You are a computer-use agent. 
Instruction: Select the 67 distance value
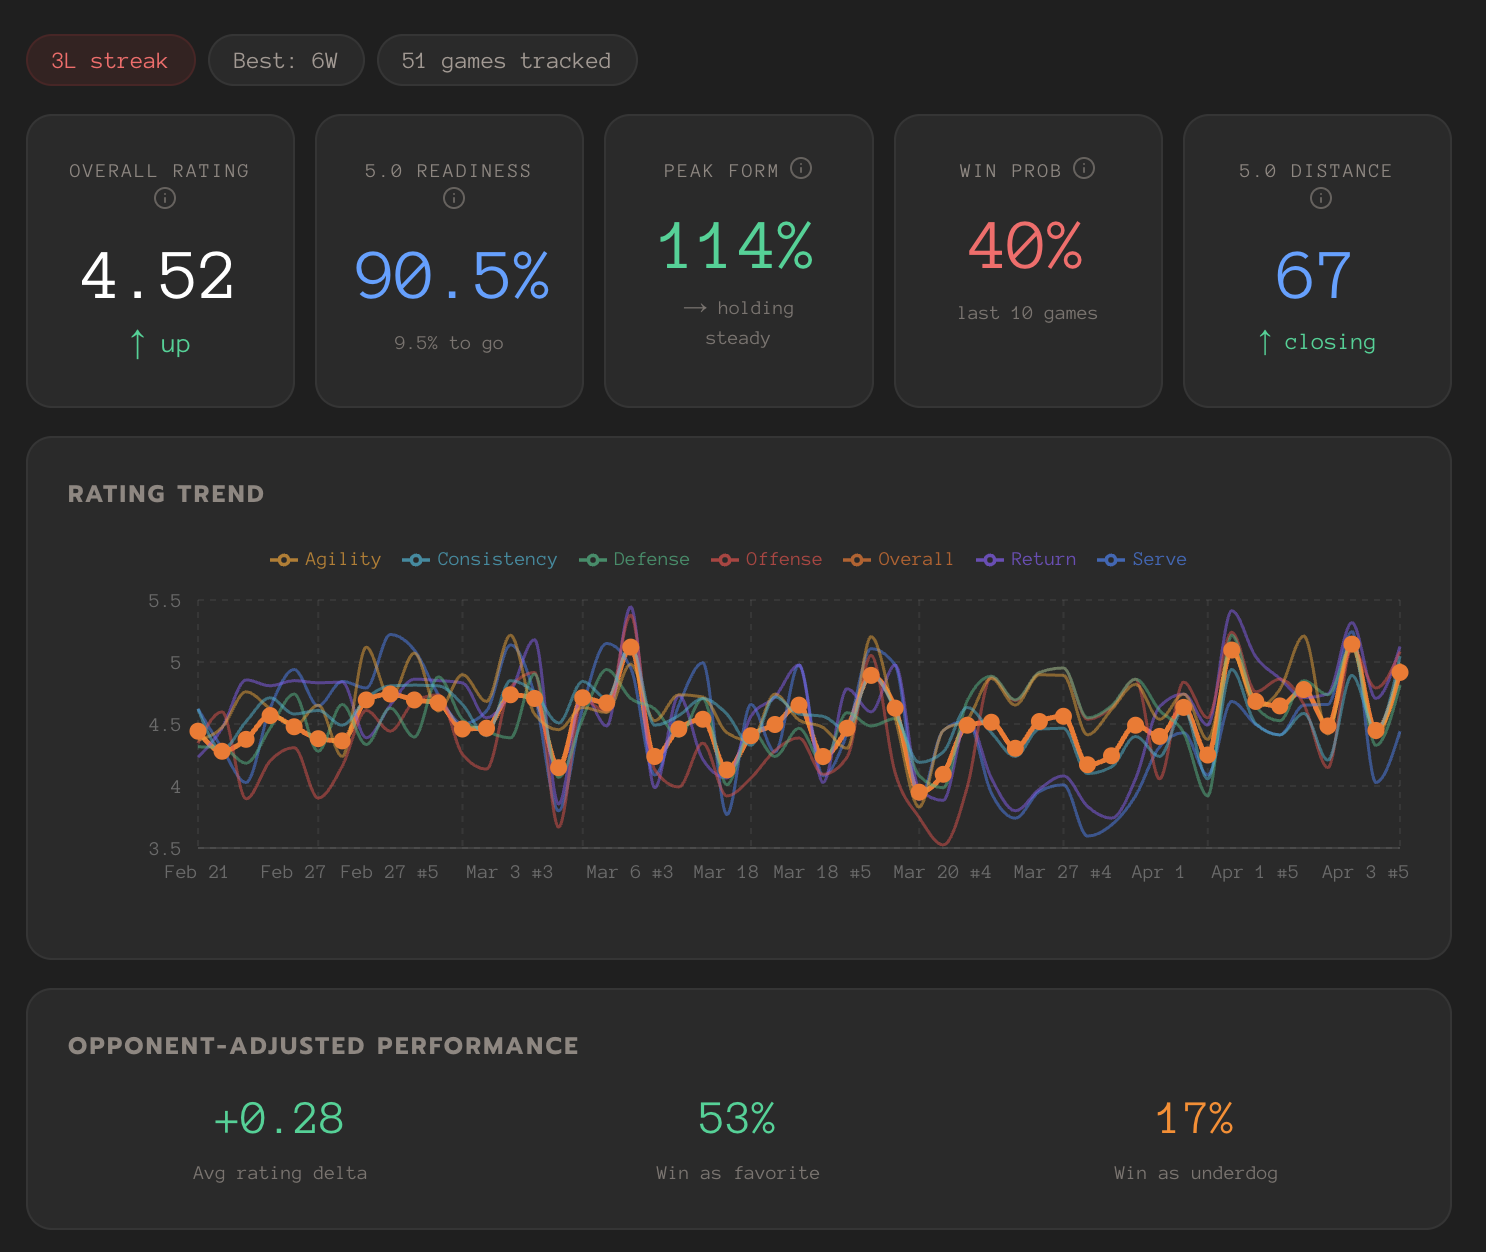[1314, 276]
